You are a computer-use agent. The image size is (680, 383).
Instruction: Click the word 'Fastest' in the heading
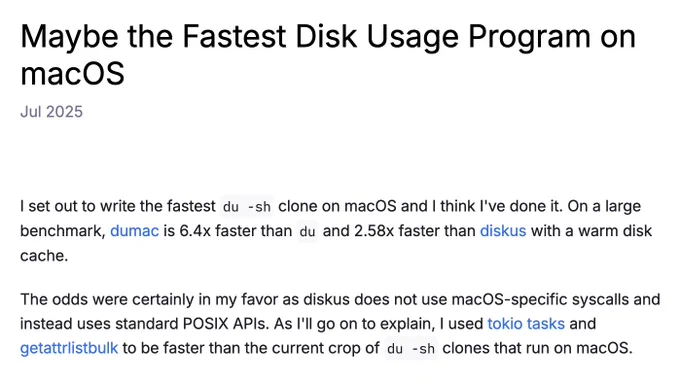click(x=234, y=36)
